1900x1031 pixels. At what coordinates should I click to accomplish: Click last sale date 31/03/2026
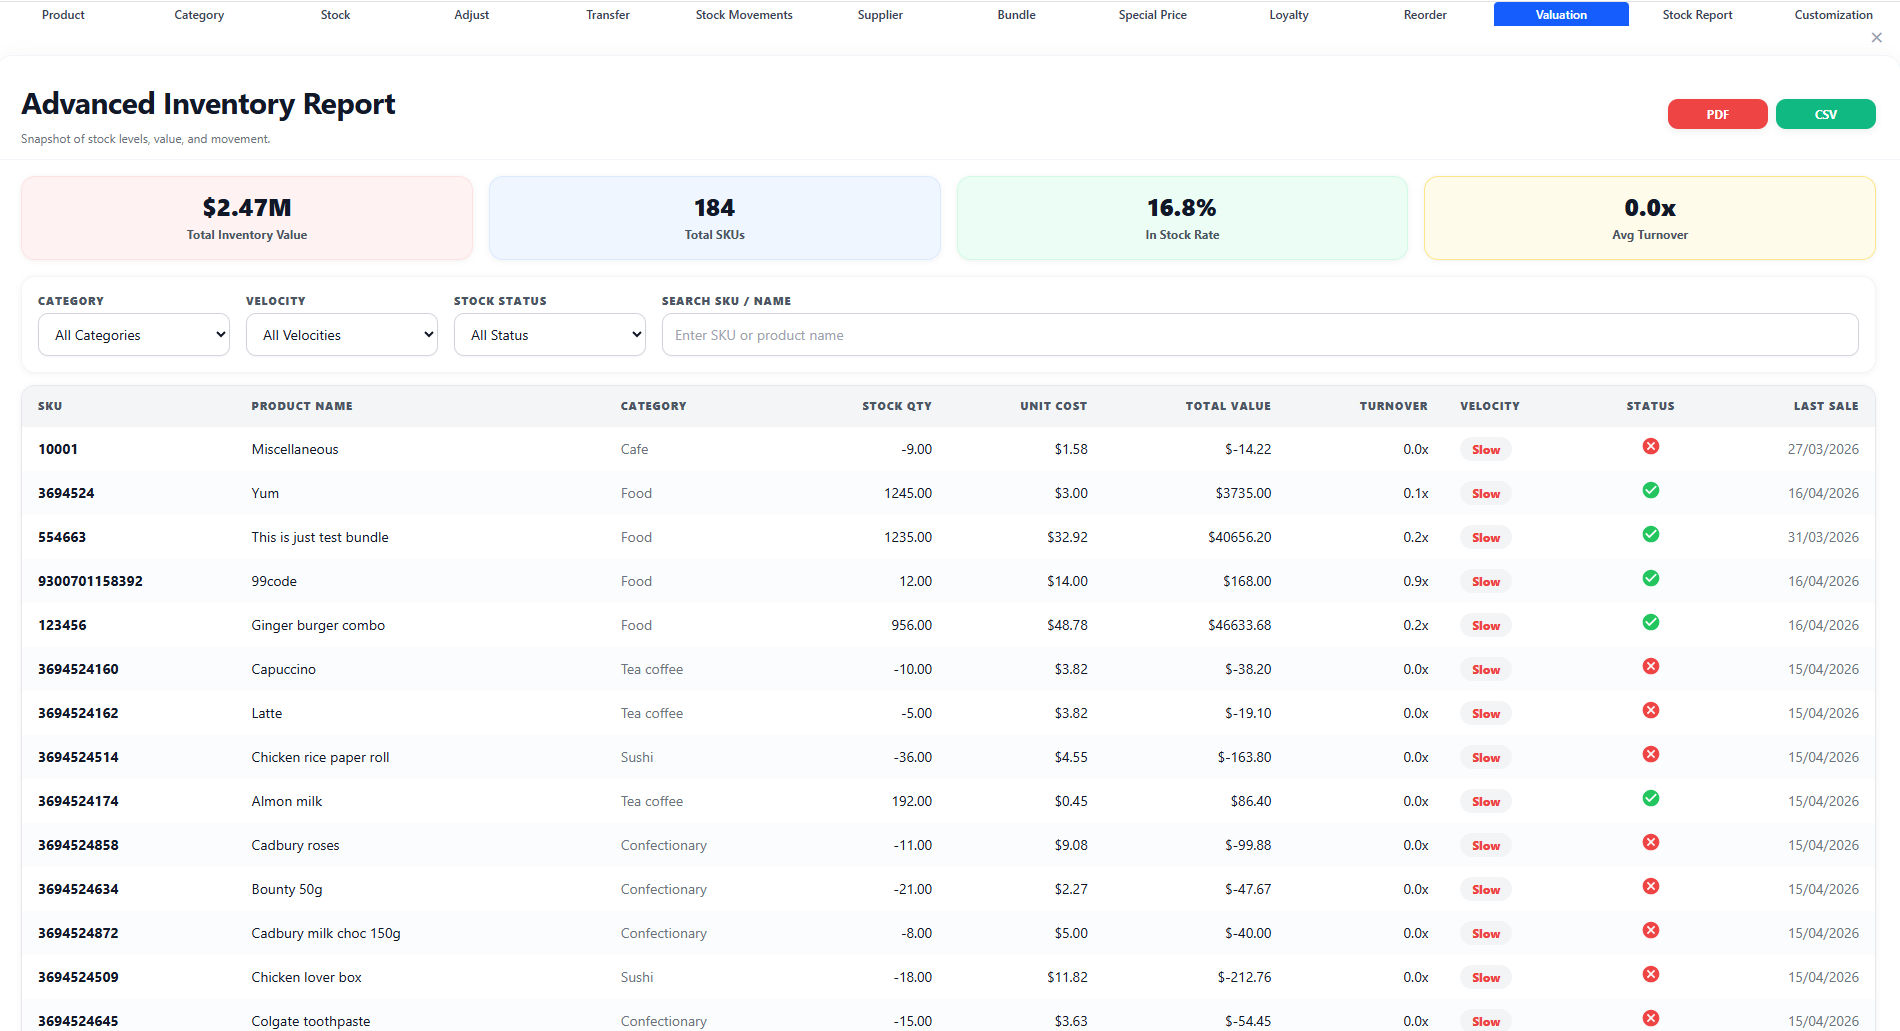click(x=1823, y=537)
